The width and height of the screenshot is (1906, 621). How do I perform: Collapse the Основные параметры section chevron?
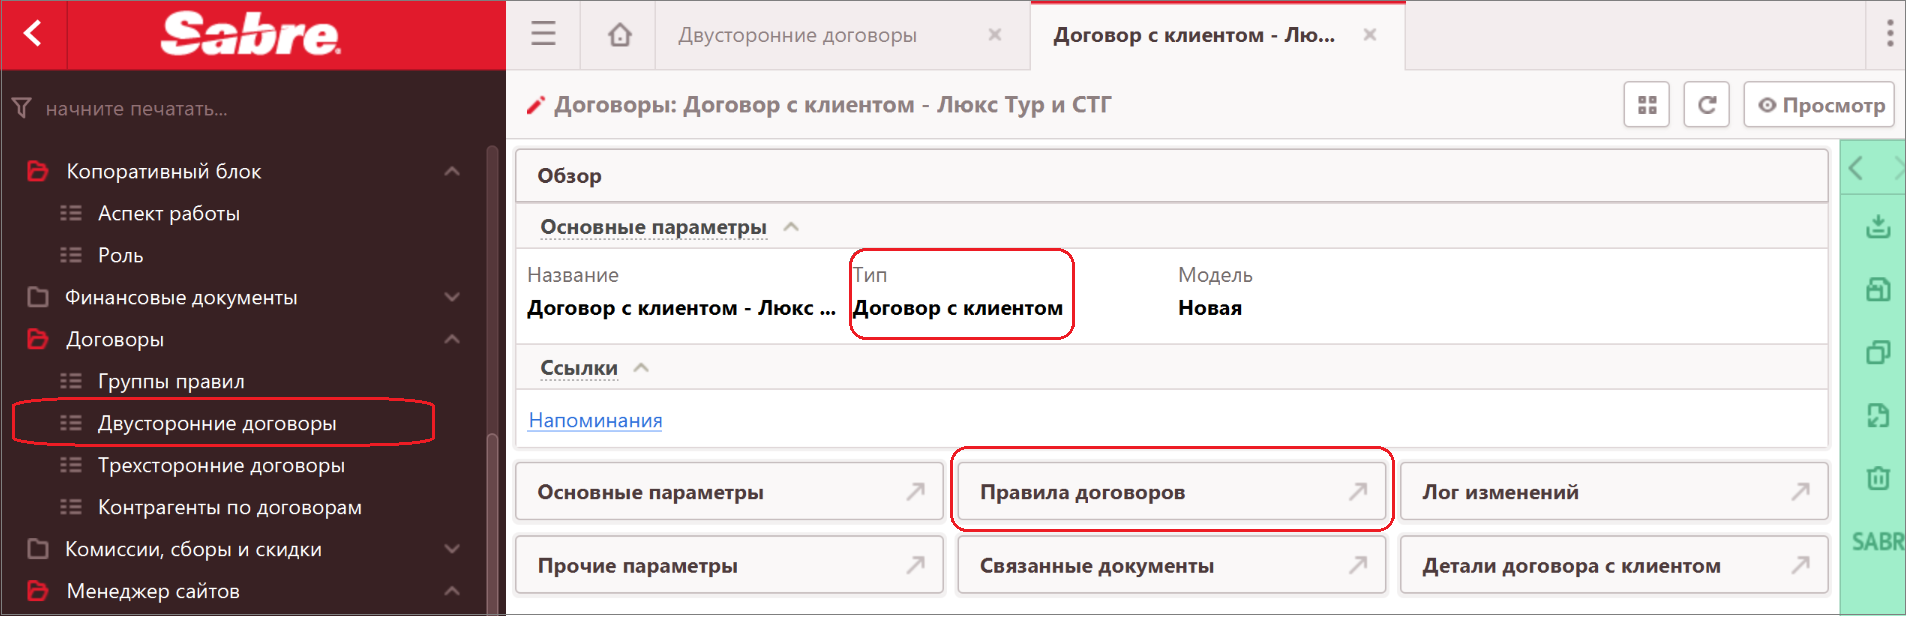[791, 227]
